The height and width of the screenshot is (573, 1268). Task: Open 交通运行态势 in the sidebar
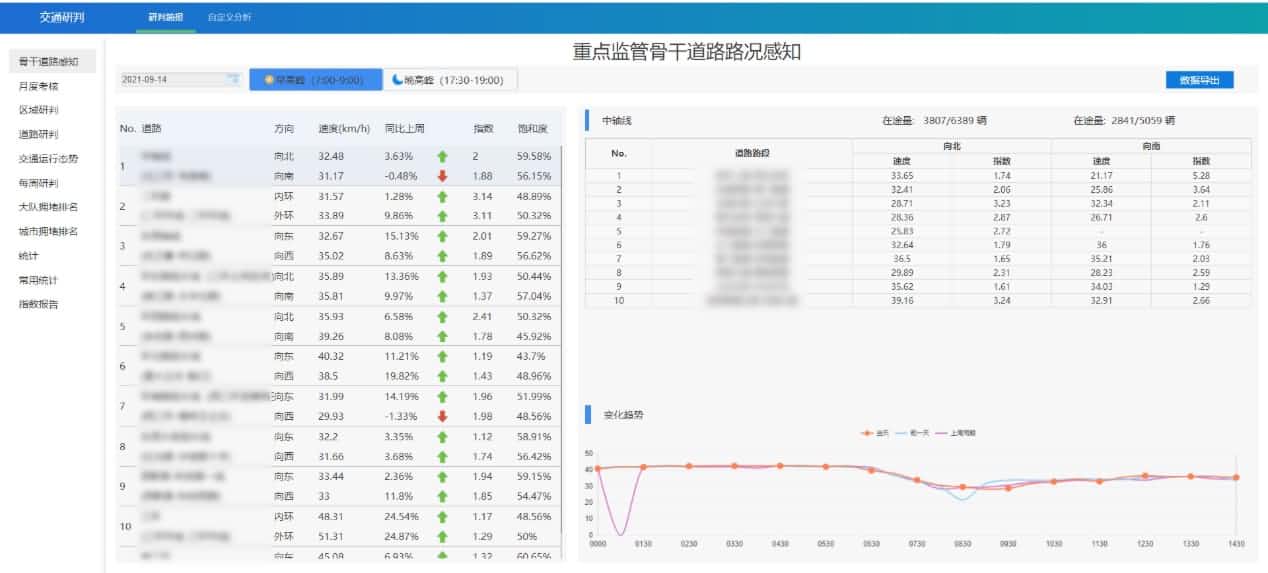48,158
